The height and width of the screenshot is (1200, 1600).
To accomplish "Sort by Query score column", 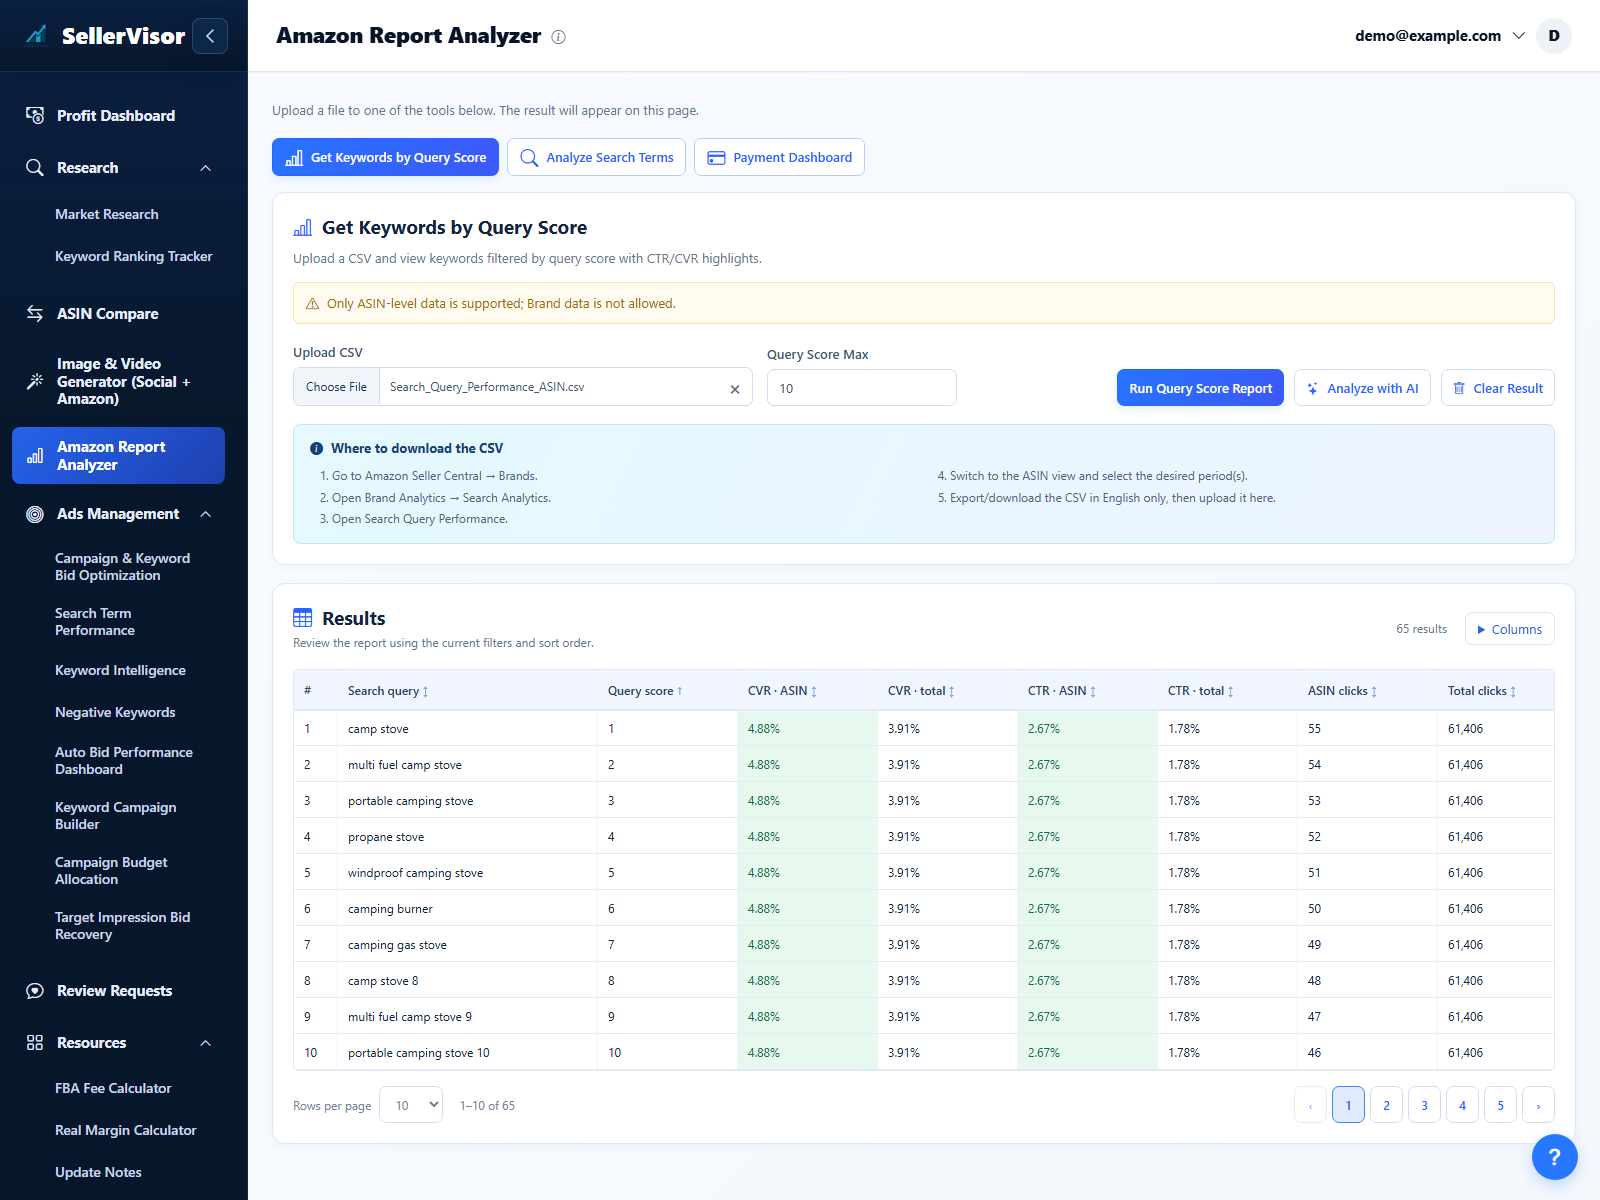I will pos(645,691).
